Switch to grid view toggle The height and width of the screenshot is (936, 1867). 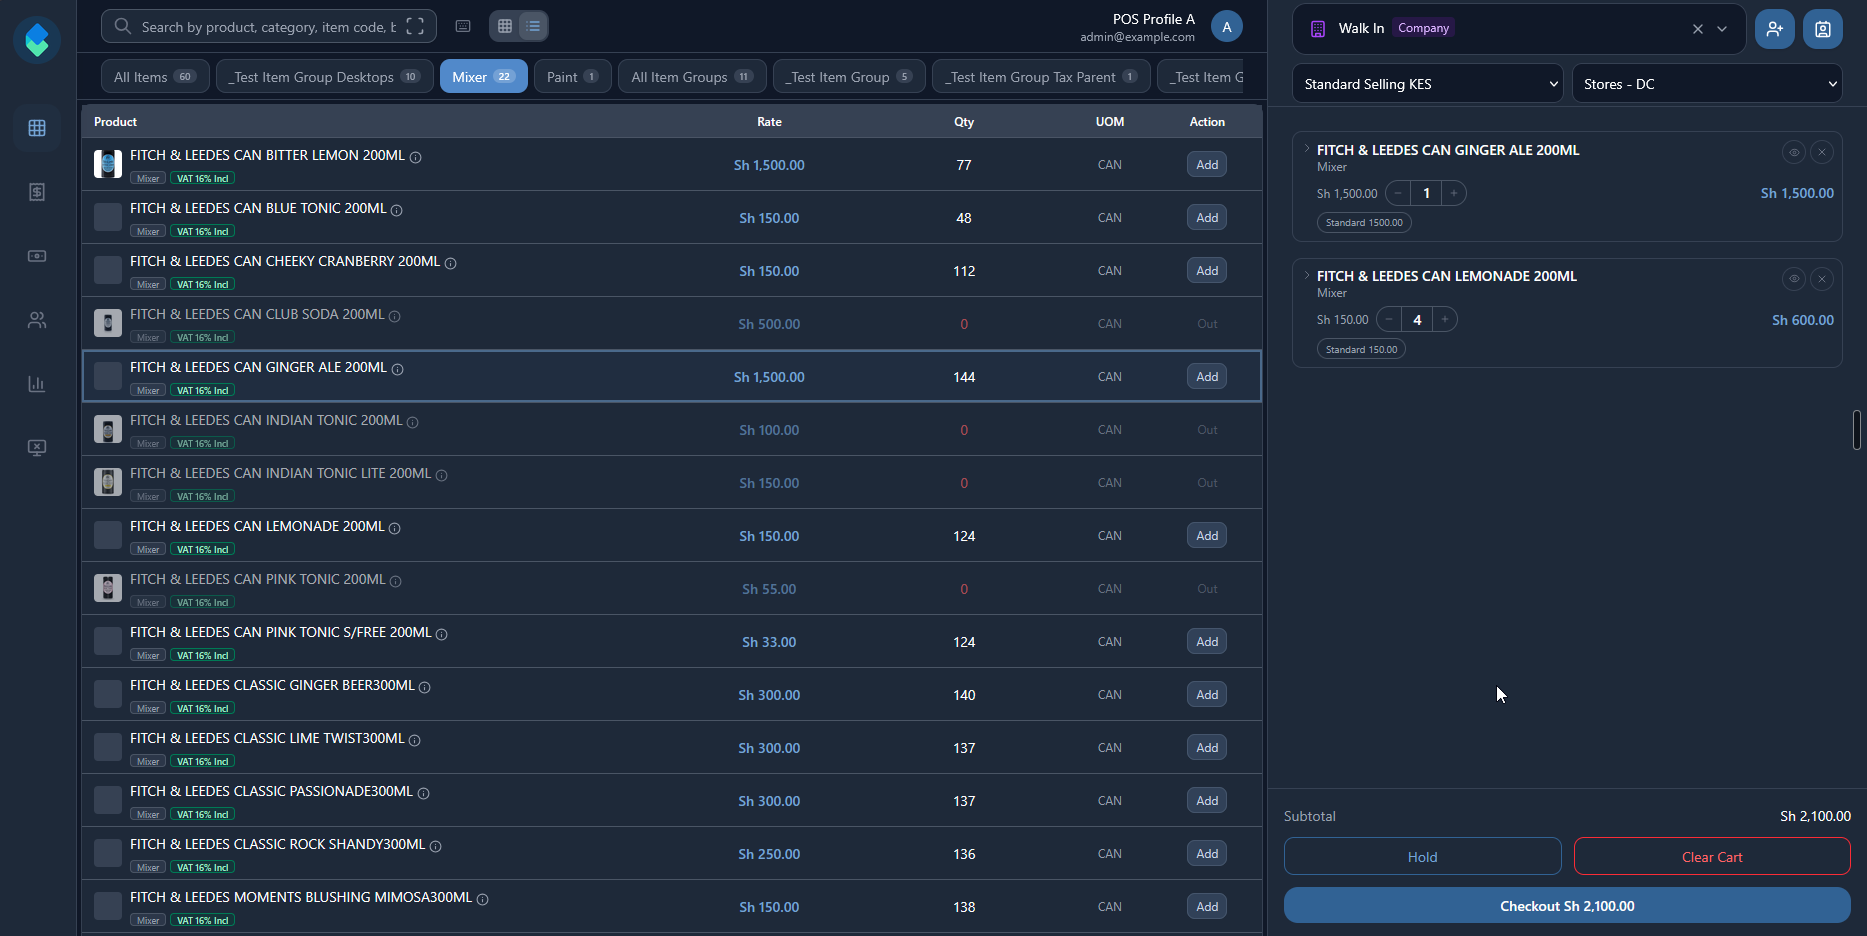[x=505, y=26]
